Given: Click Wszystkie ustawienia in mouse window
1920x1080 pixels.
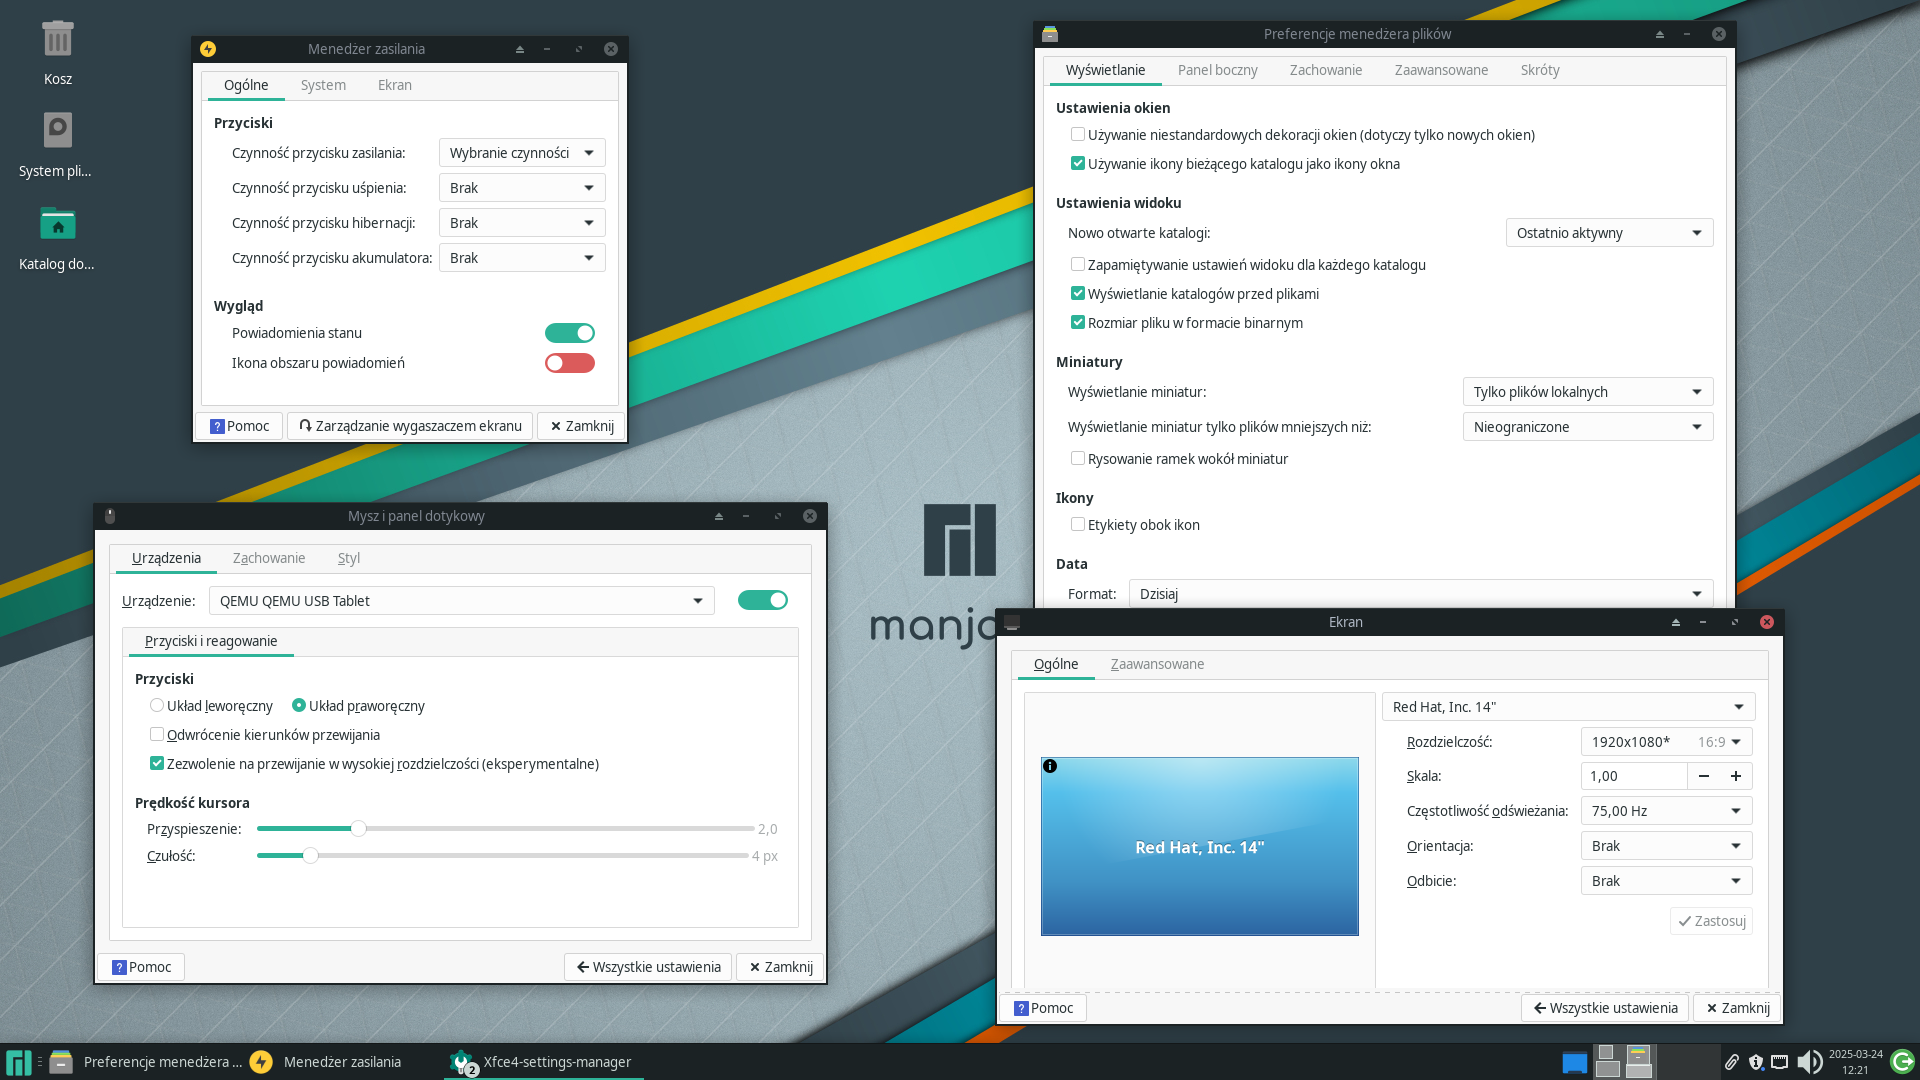Looking at the screenshot, I should pyautogui.click(x=648, y=967).
